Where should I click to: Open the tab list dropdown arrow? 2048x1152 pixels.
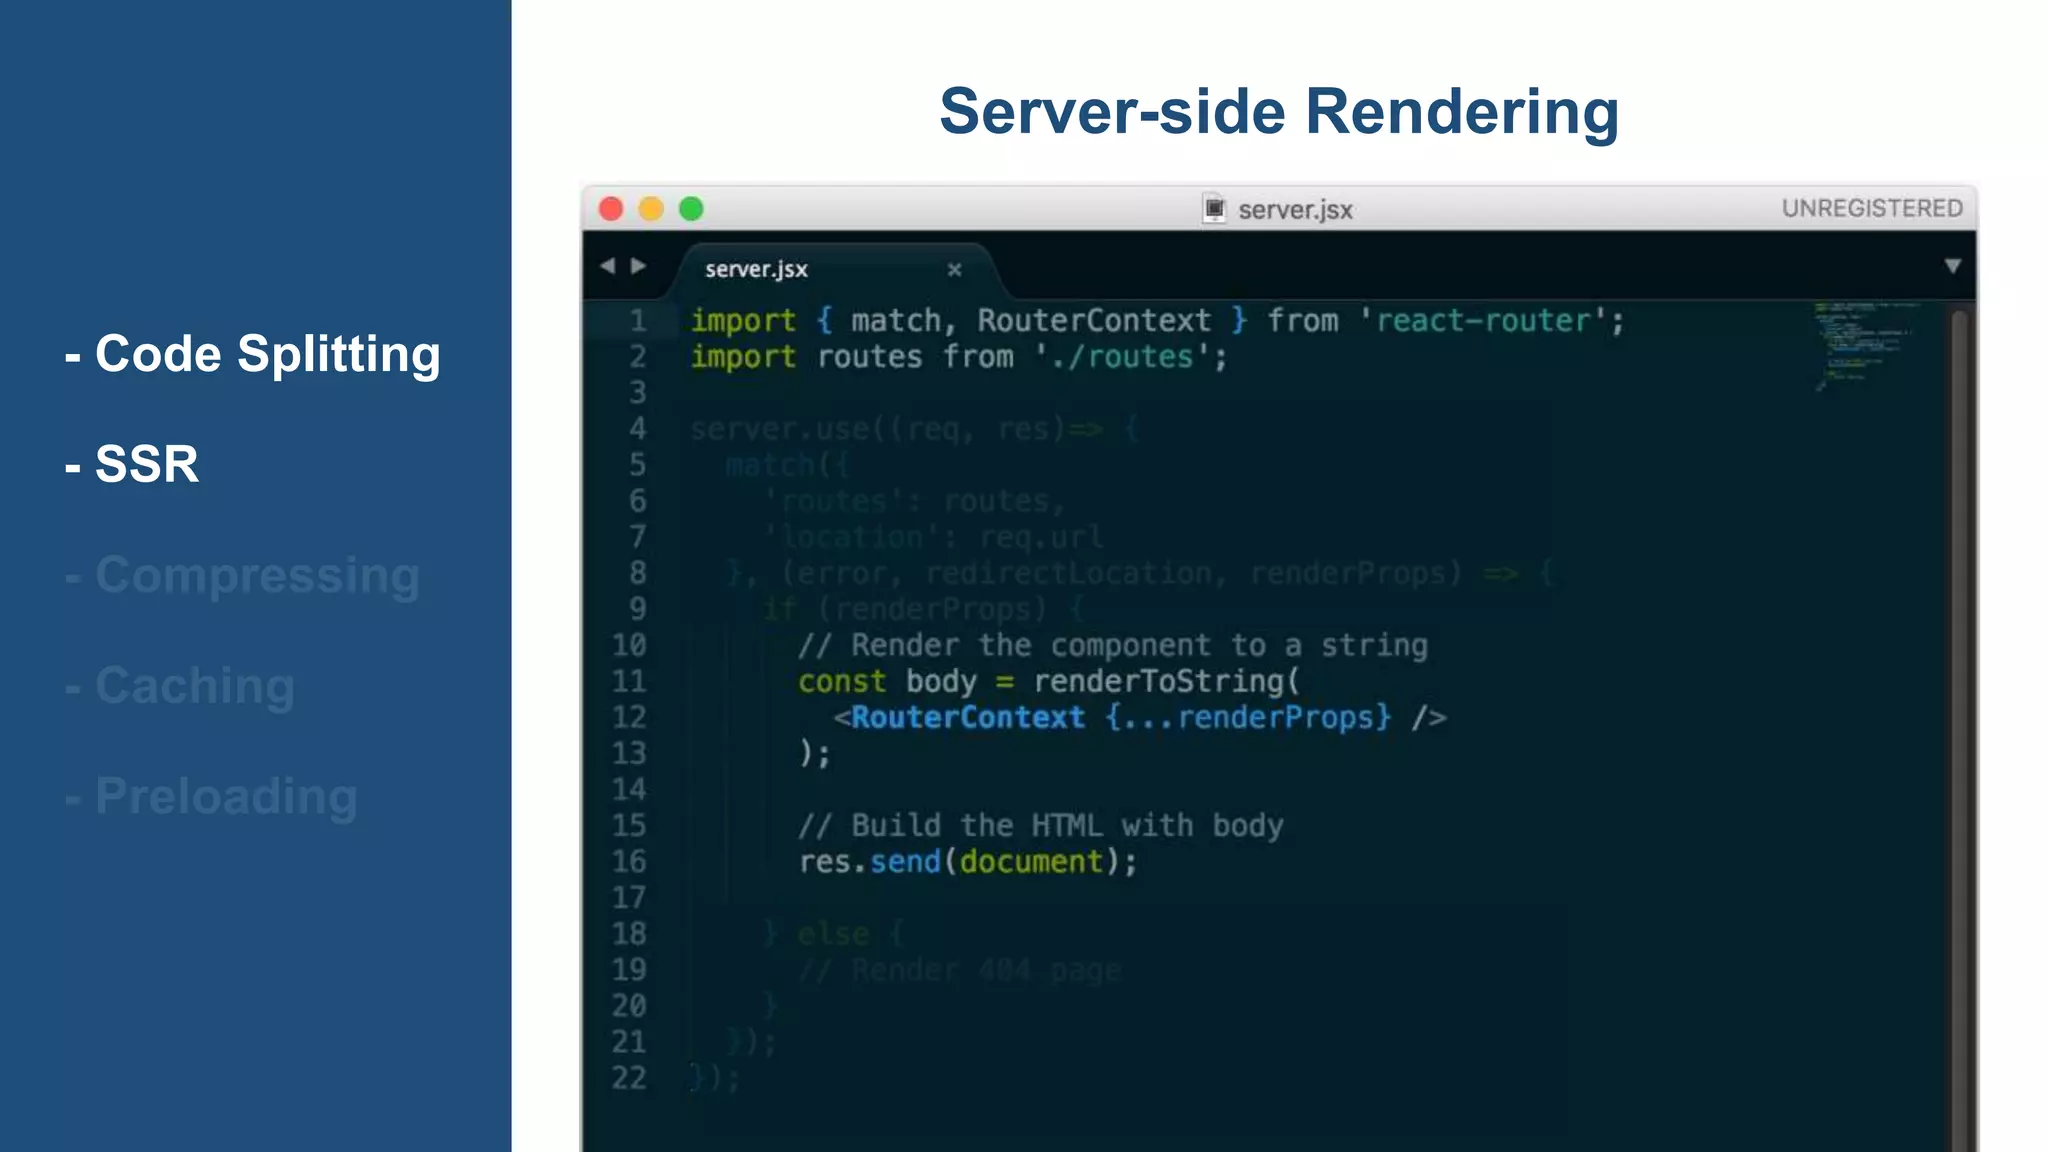pyautogui.click(x=1952, y=266)
